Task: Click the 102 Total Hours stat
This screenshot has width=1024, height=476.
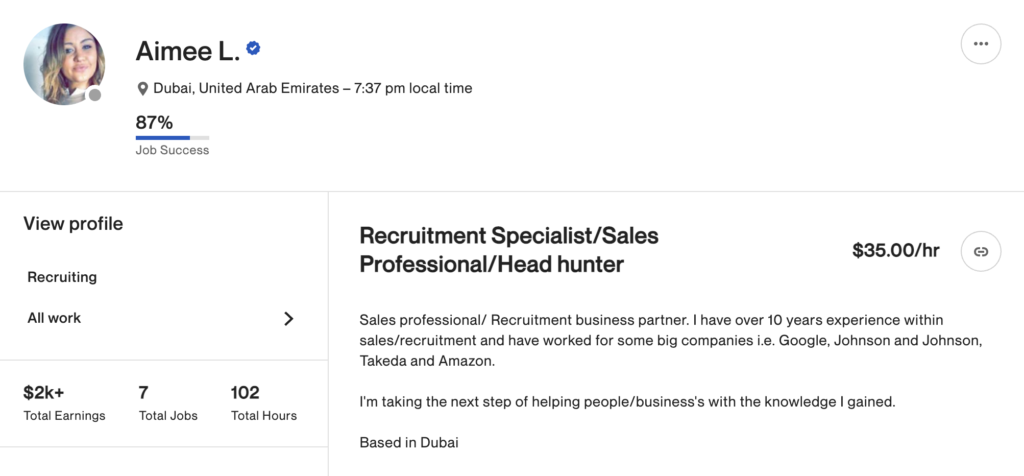Action: (264, 403)
